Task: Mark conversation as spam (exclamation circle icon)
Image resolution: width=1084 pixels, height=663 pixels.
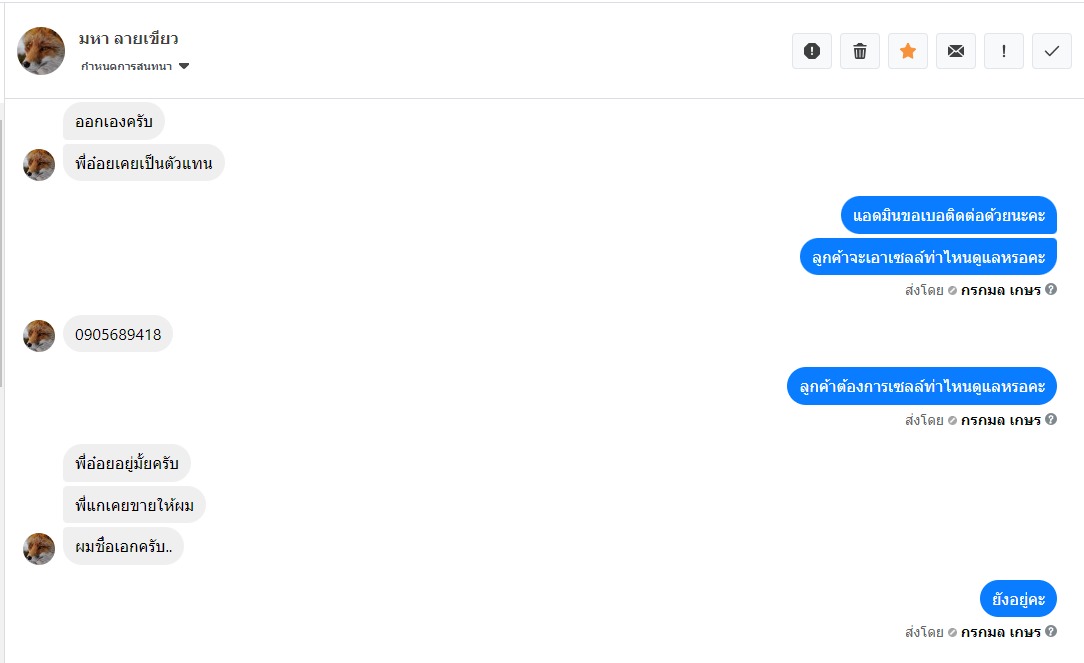Action: [x=812, y=51]
